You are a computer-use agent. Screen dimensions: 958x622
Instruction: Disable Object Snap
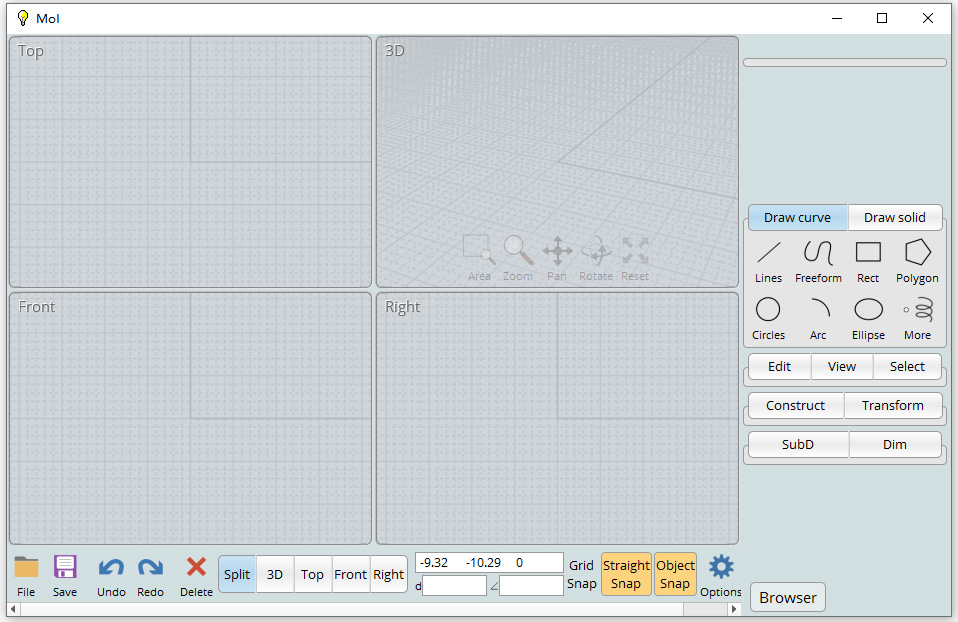(675, 573)
